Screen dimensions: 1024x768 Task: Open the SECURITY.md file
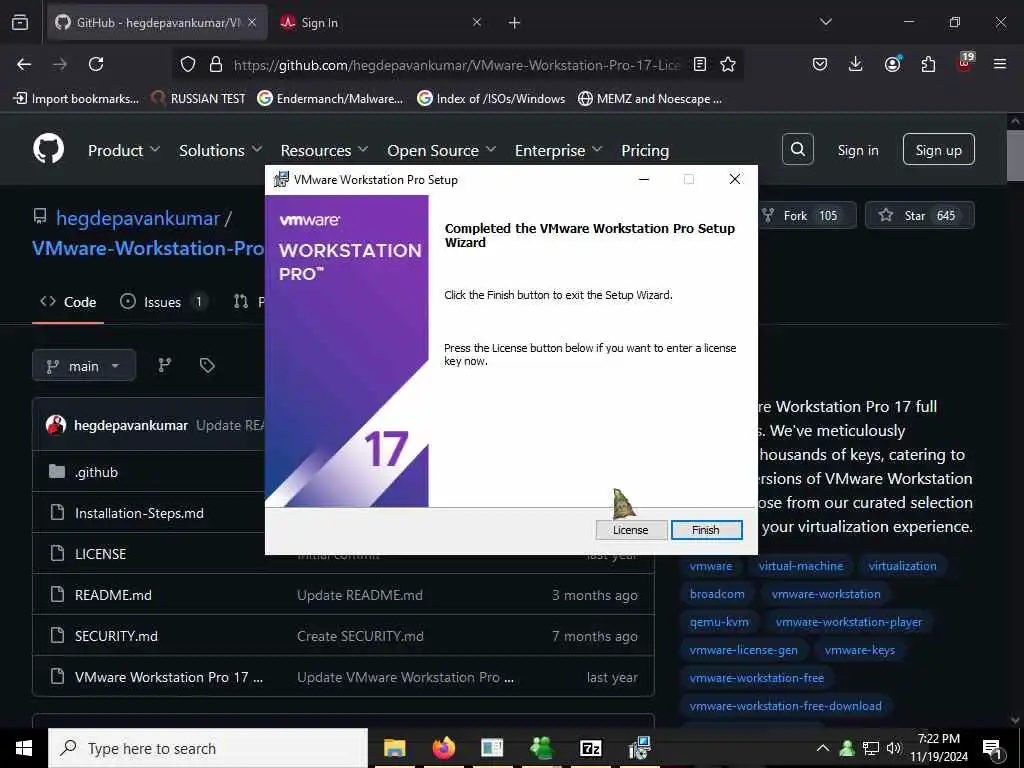click(x=116, y=636)
